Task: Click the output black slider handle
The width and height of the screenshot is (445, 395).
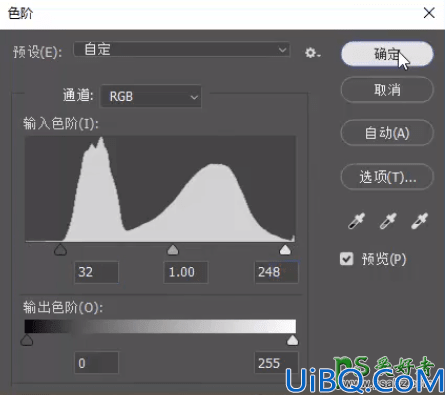Action: (x=27, y=340)
